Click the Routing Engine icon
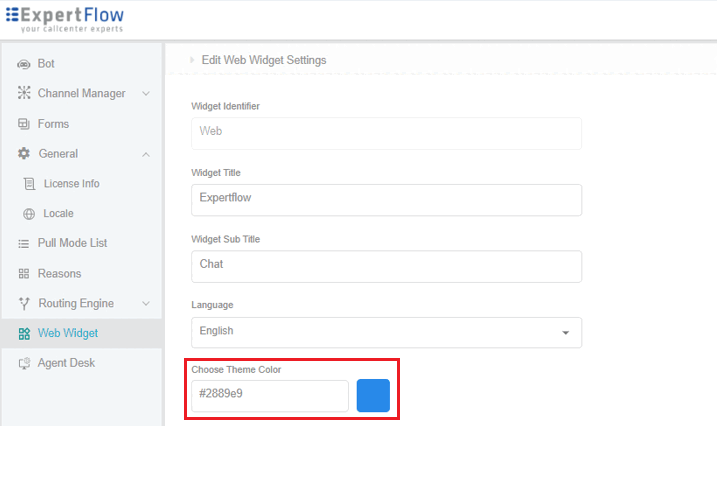 click(24, 304)
